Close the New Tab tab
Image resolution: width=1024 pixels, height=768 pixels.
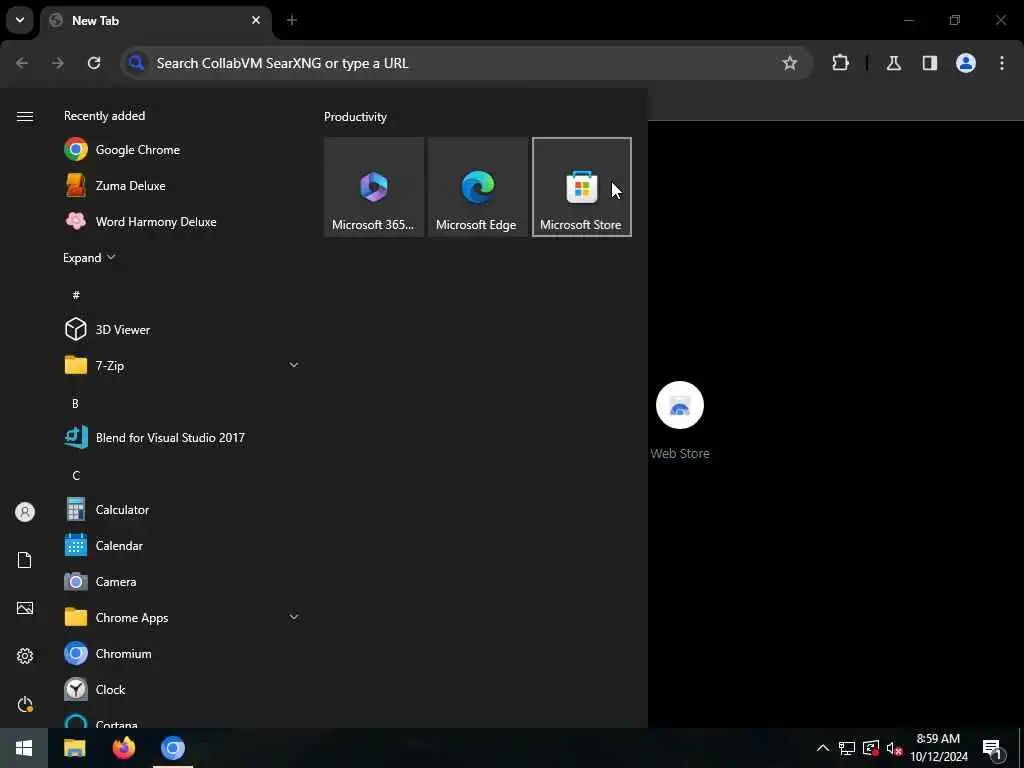click(x=256, y=20)
